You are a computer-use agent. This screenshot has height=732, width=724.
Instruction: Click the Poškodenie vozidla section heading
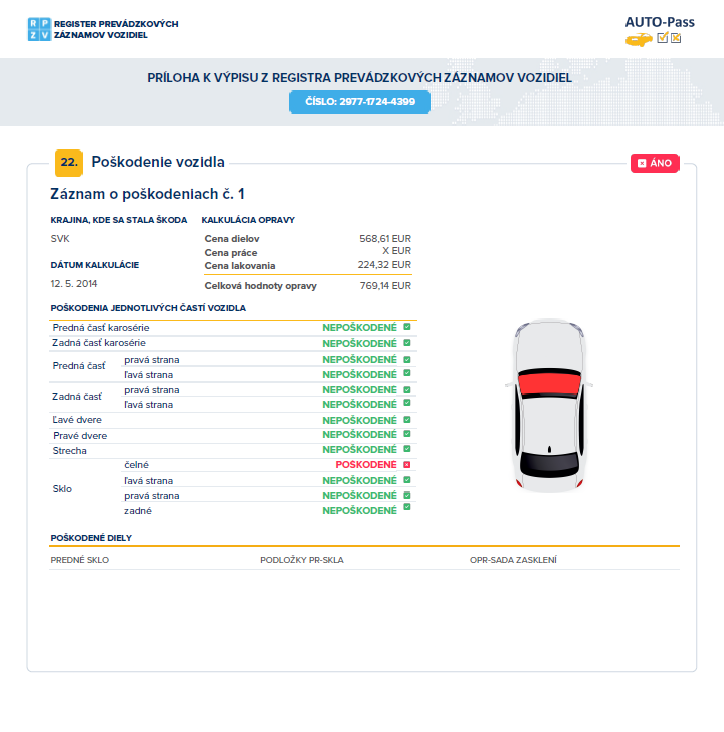click(x=158, y=162)
